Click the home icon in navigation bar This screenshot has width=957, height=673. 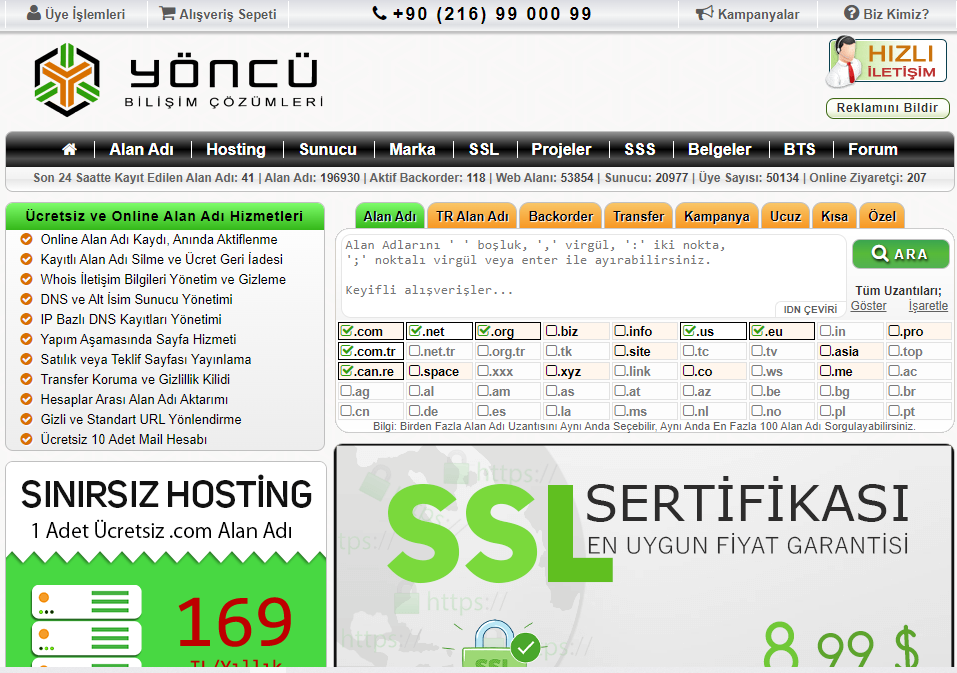[x=70, y=149]
